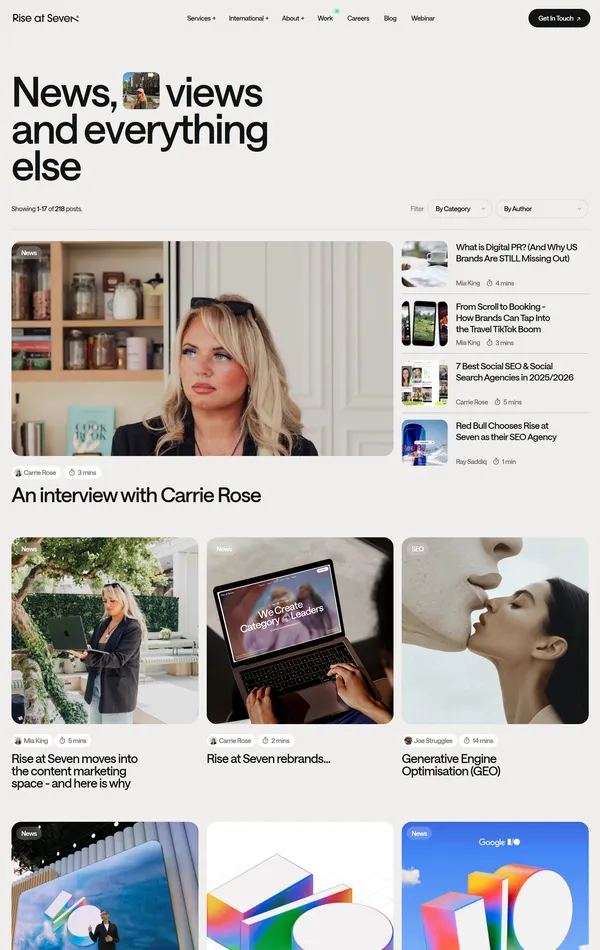Click the Rise at Seven logo
Image resolution: width=600 pixels, height=950 pixels.
[45, 18]
